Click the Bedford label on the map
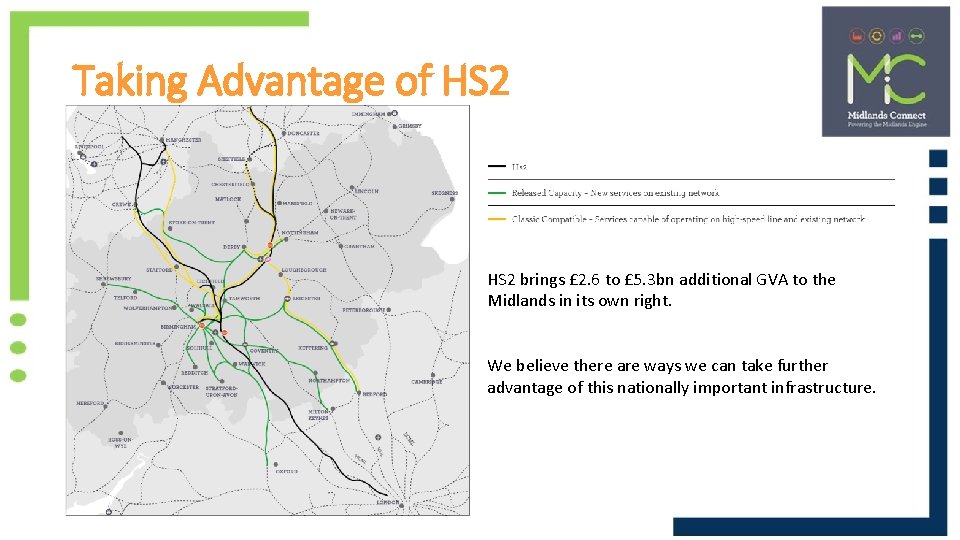 click(375, 394)
